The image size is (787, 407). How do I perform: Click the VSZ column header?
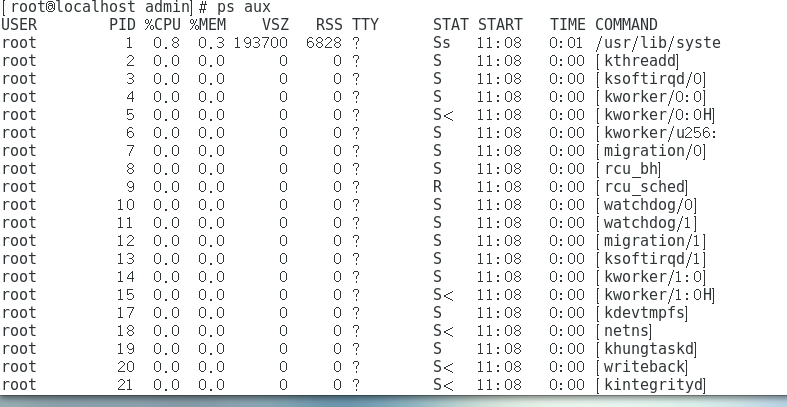coord(275,25)
